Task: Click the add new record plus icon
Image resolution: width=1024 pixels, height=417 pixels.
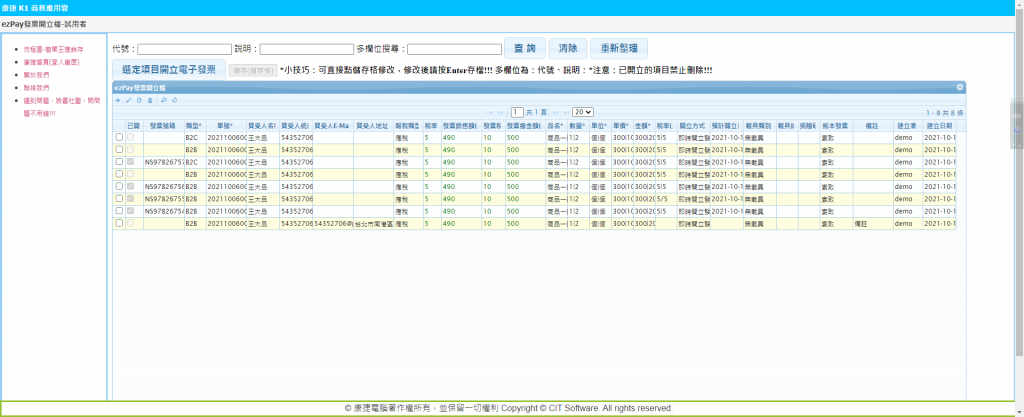Action: click(117, 100)
